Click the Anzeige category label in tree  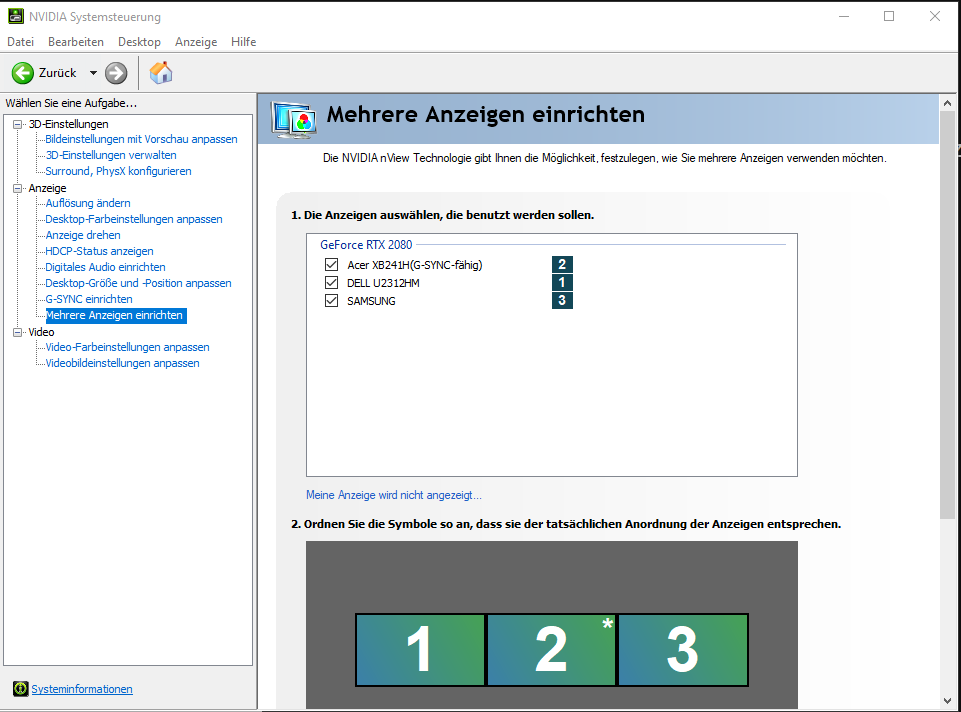pos(47,188)
